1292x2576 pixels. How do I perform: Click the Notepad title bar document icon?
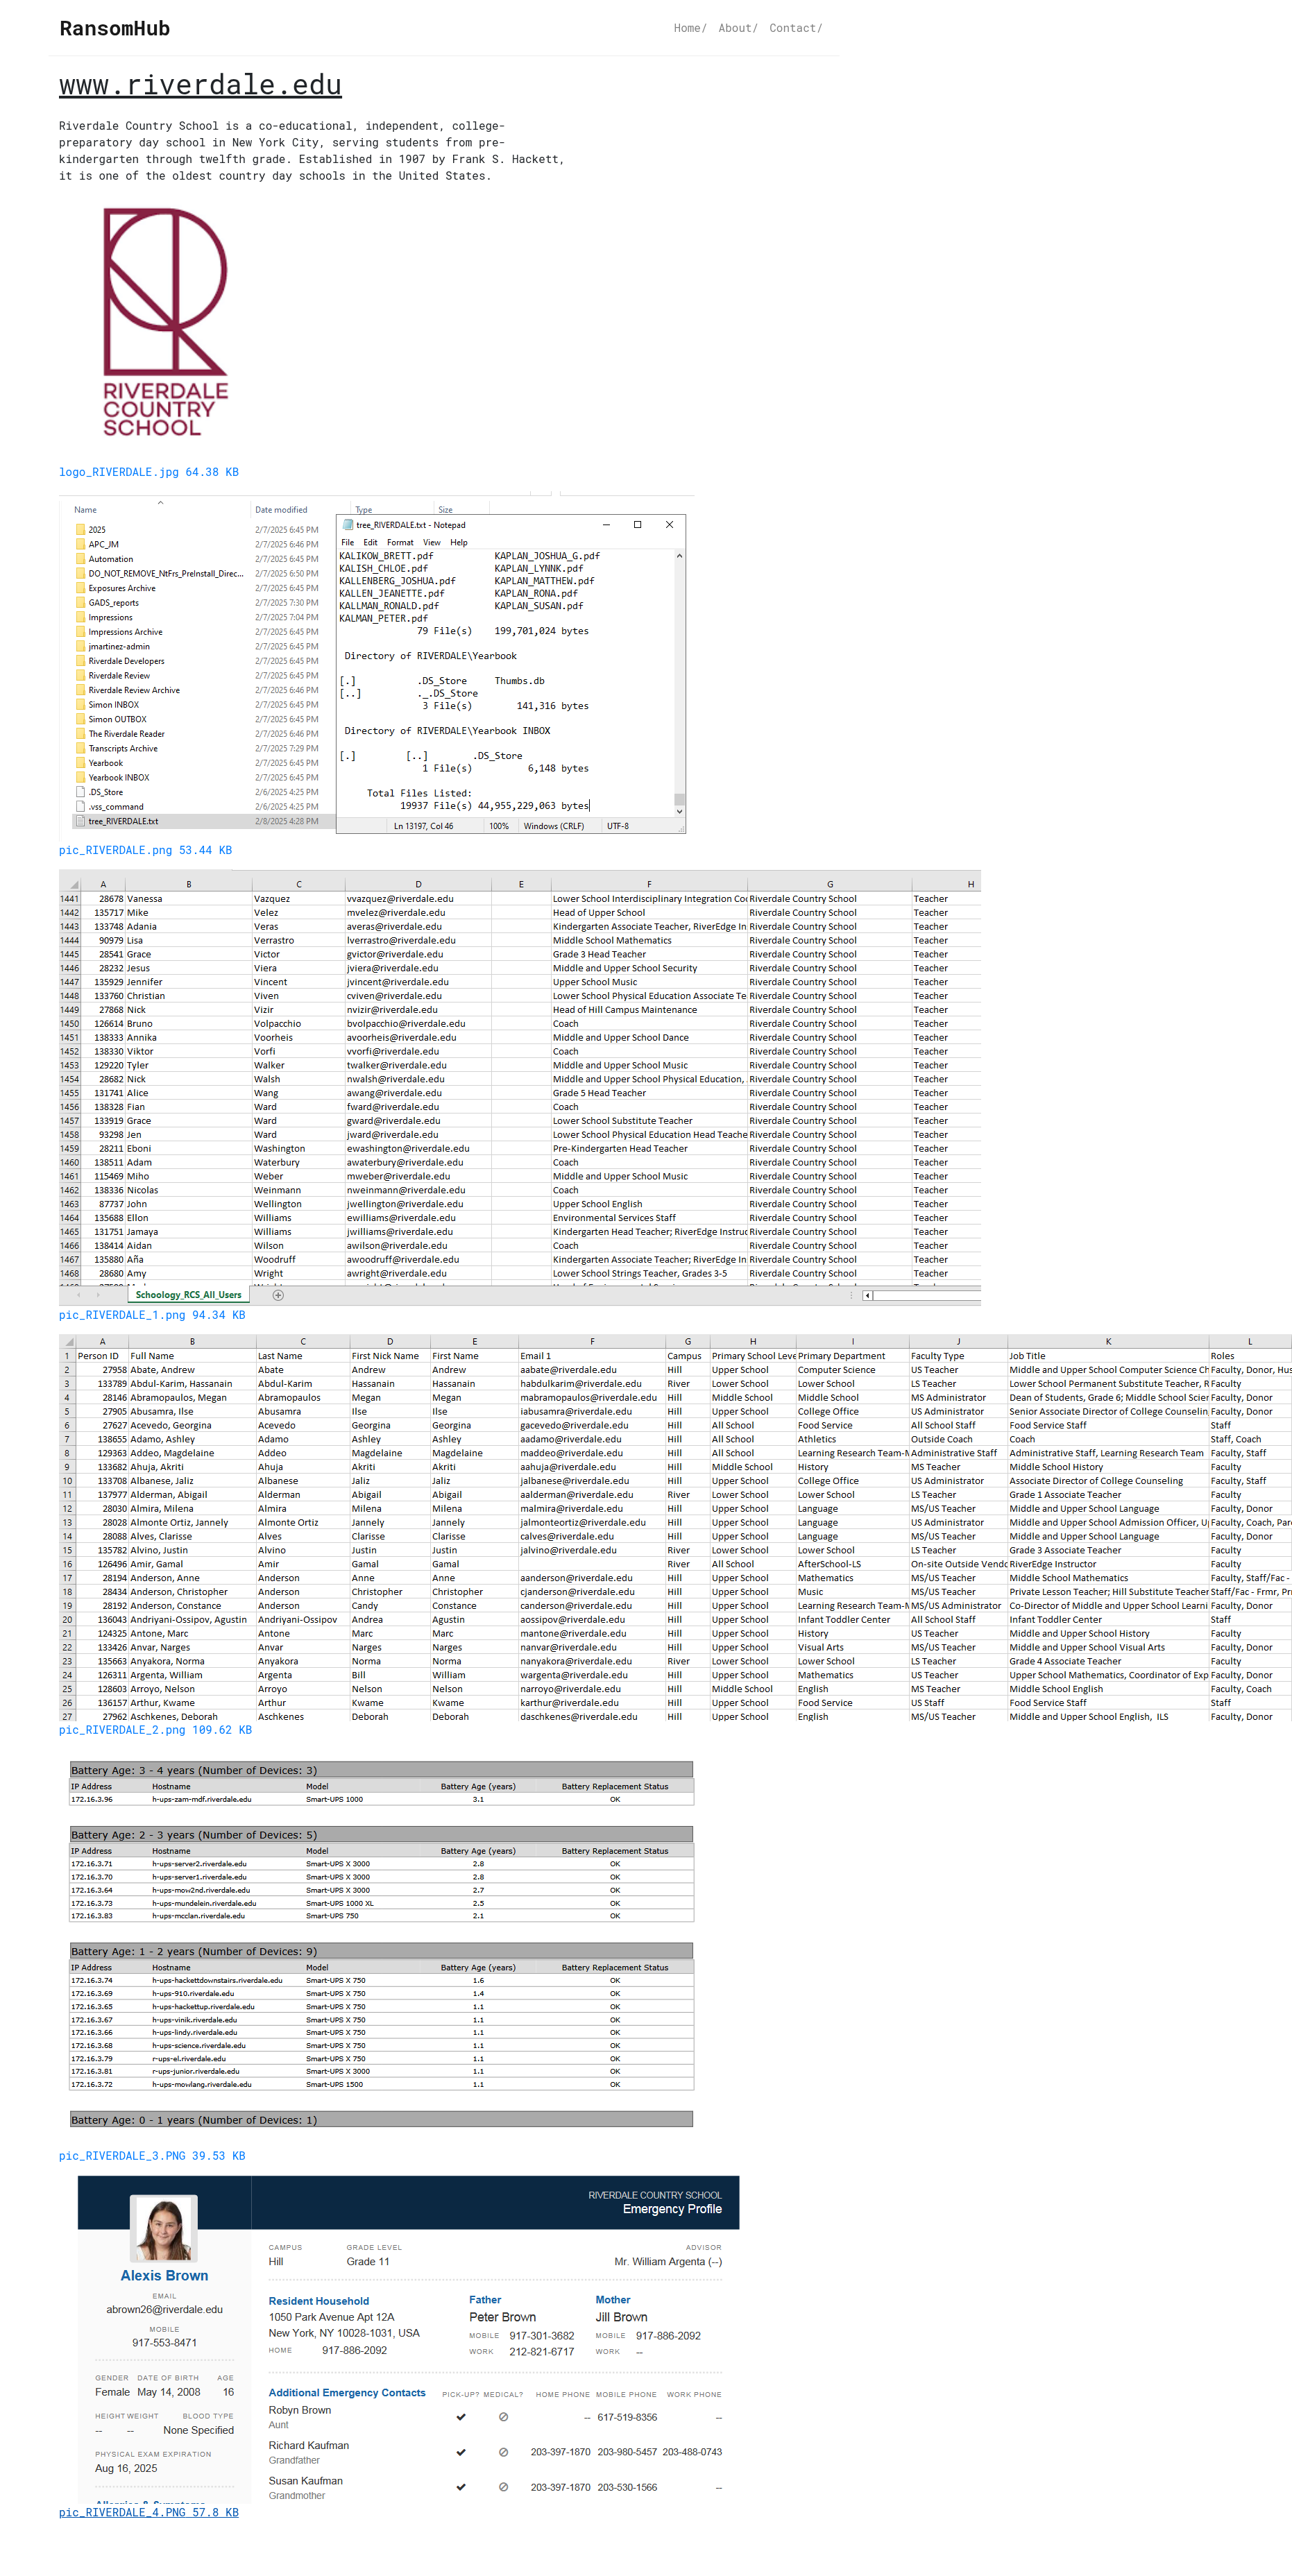(348, 524)
